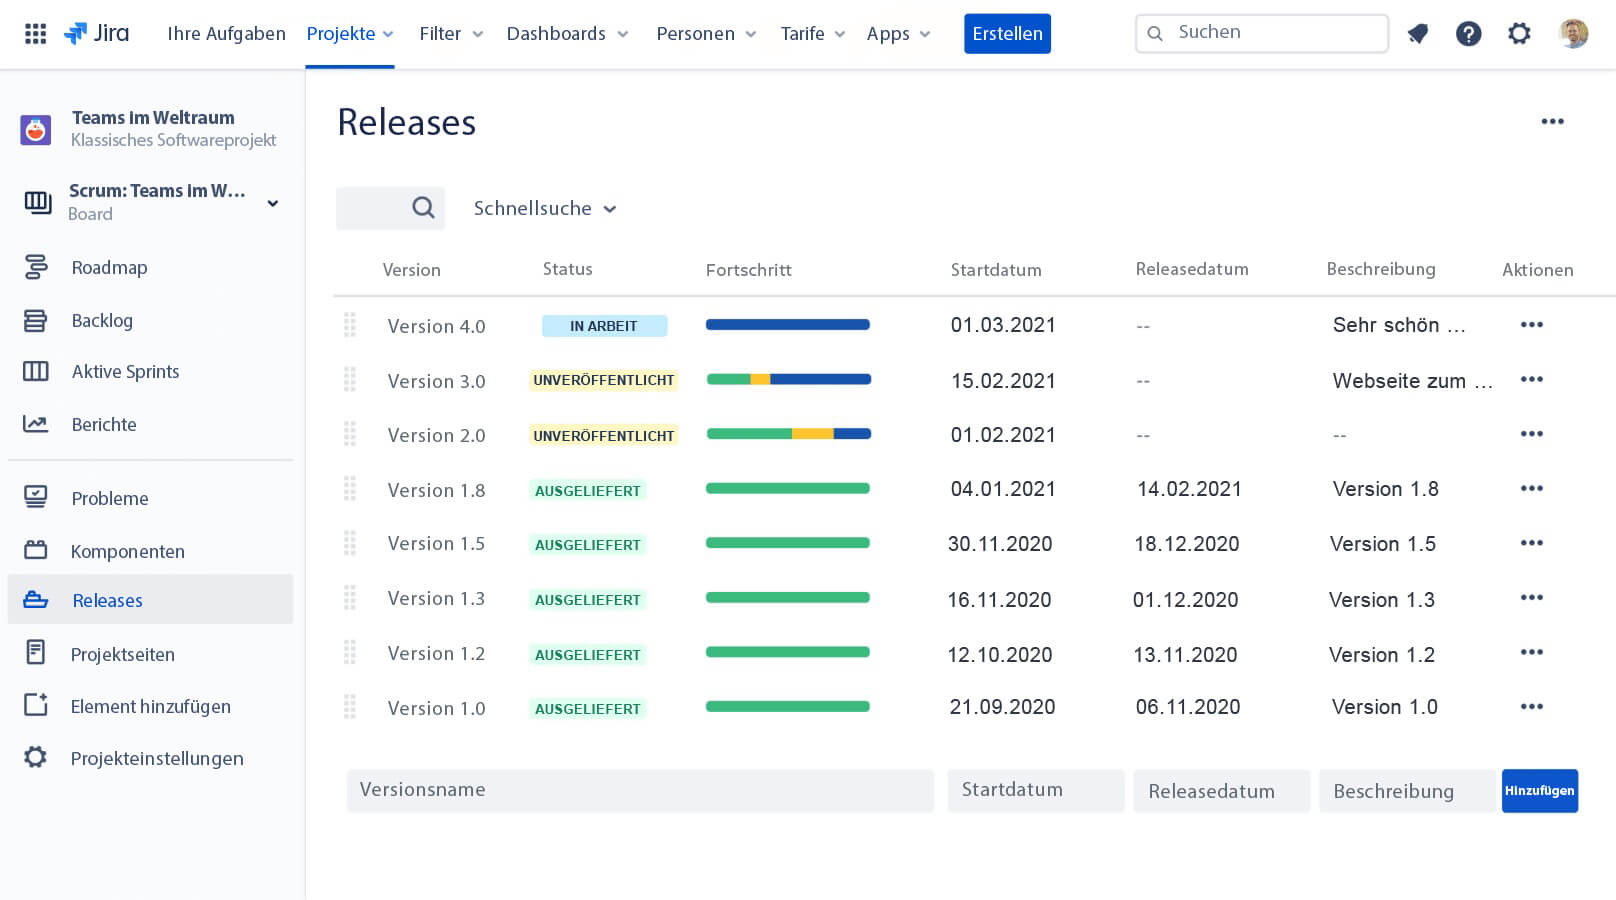Open actions menu for Version 3.0
Screen dimensions: 1616x900
(x=1531, y=380)
